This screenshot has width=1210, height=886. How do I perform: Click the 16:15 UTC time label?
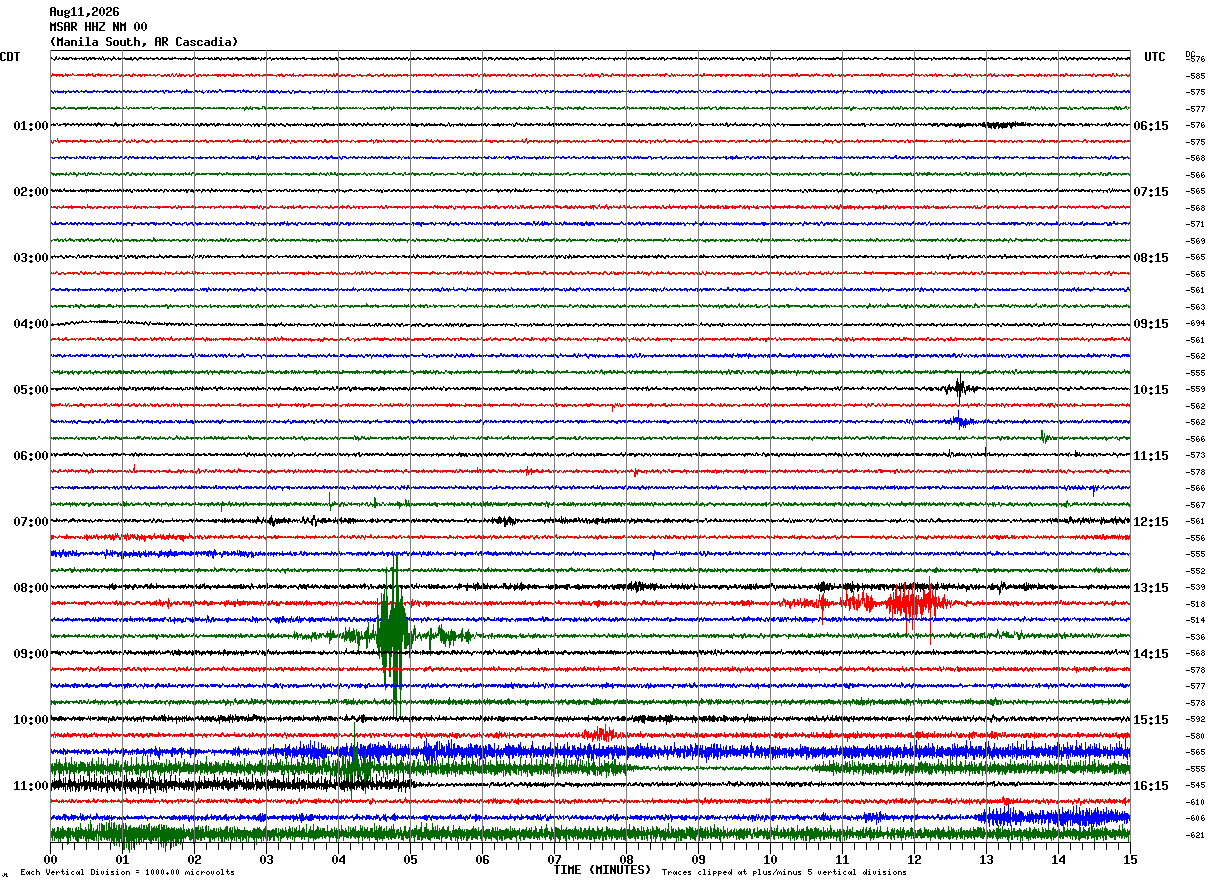[x=1151, y=786]
